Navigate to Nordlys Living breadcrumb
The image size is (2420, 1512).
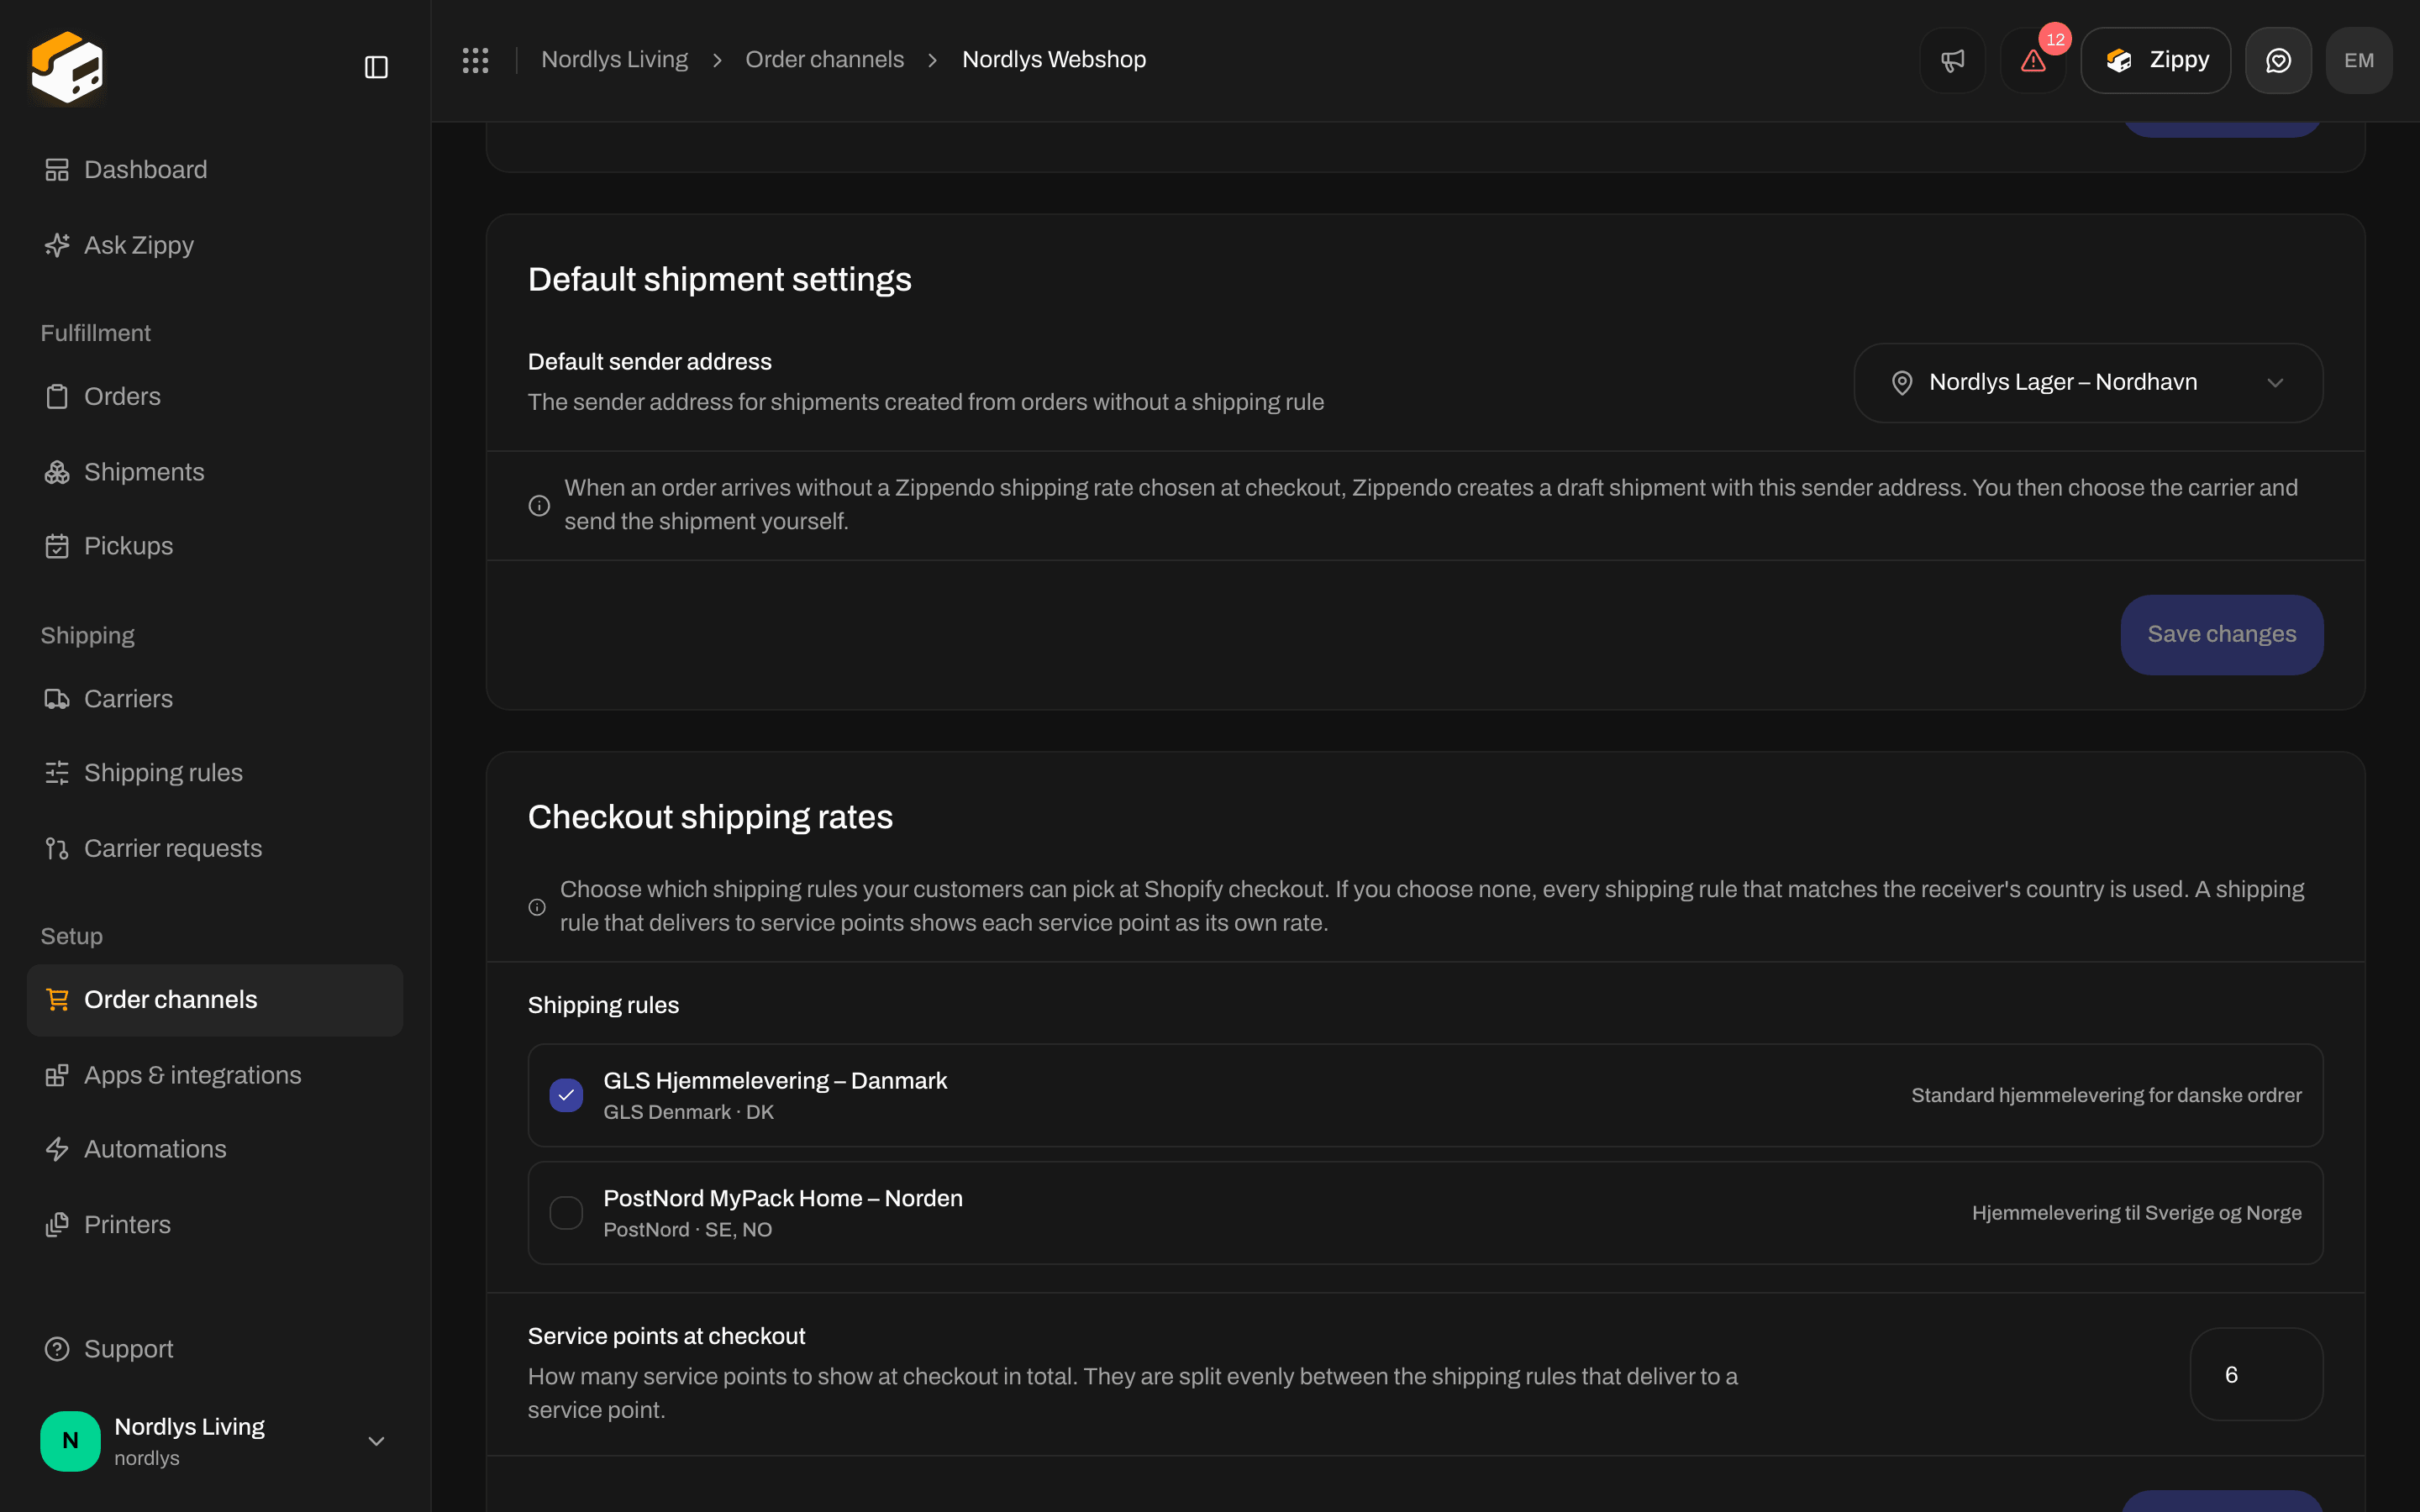[614, 60]
